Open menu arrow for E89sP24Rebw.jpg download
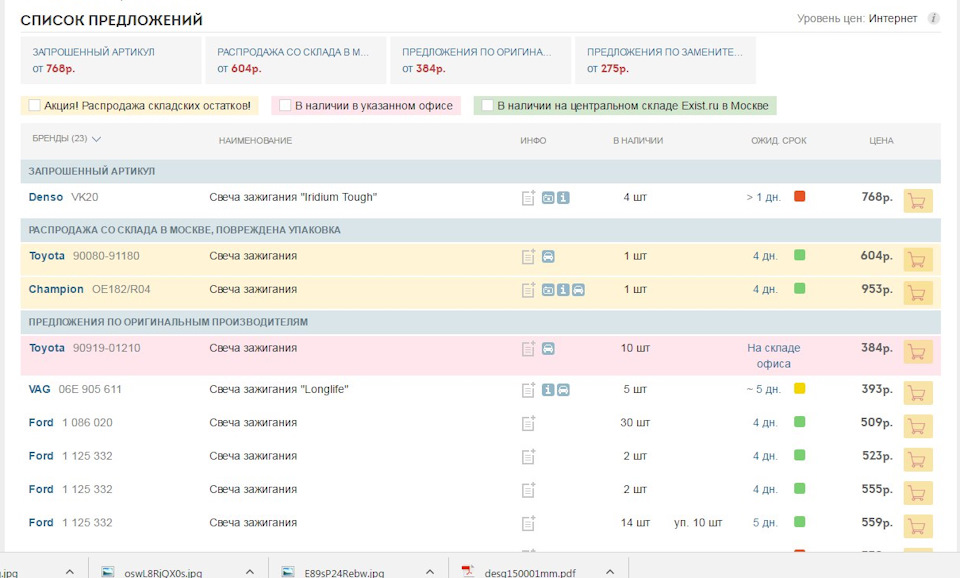 point(430,572)
